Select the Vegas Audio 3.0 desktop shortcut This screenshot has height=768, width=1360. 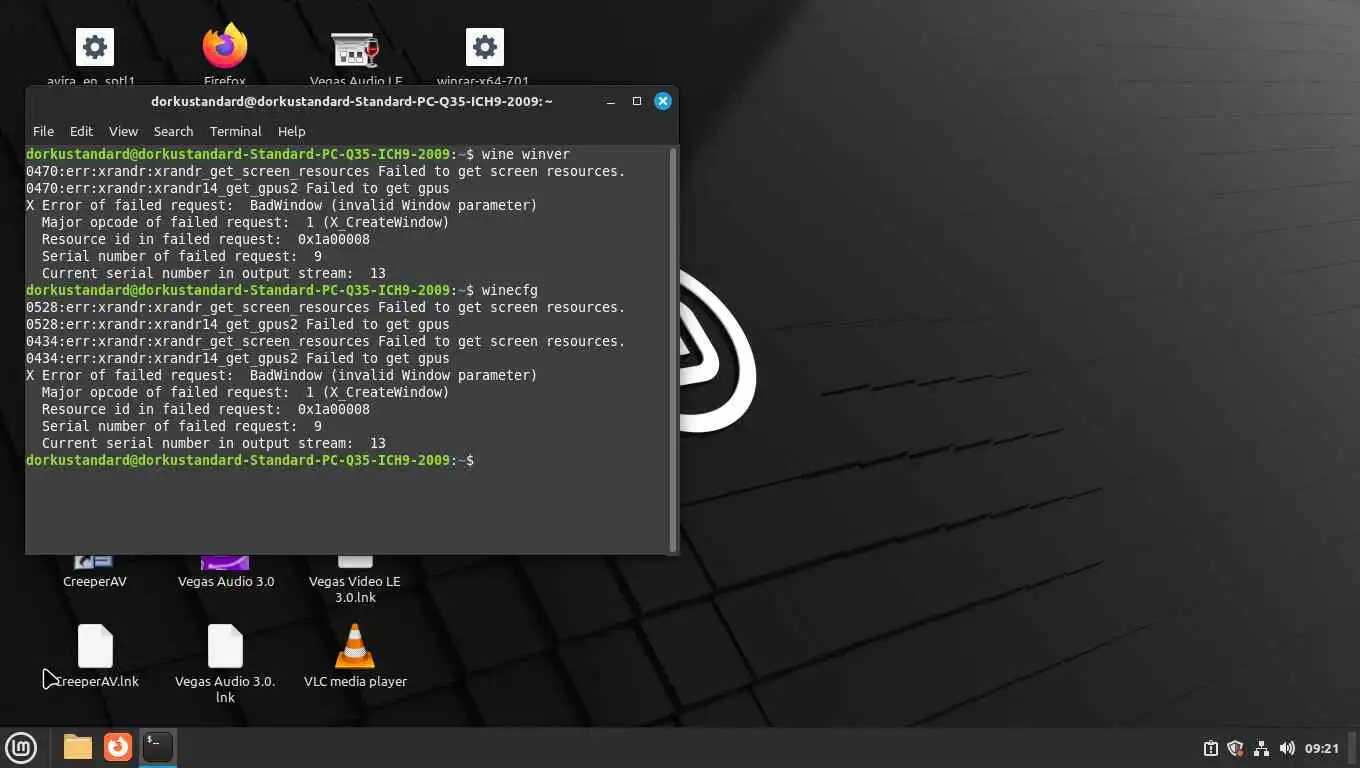coord(226,572)
